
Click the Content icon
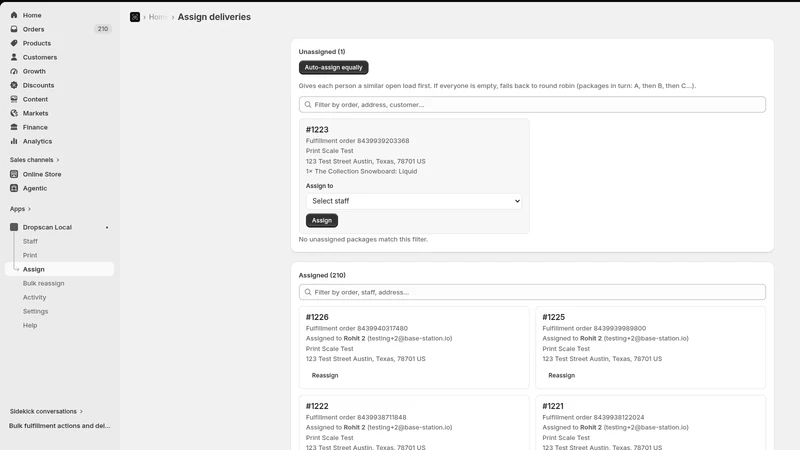(14, 99)
